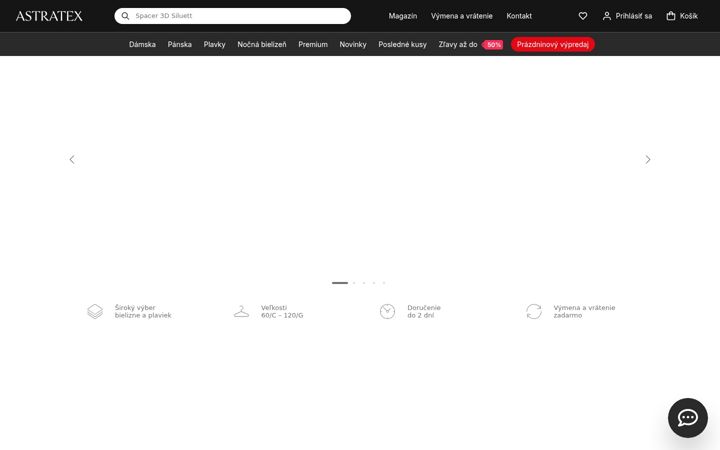Click the exchange arrows icon
Viewport: 720px width, 450px height.
point(534,311)
